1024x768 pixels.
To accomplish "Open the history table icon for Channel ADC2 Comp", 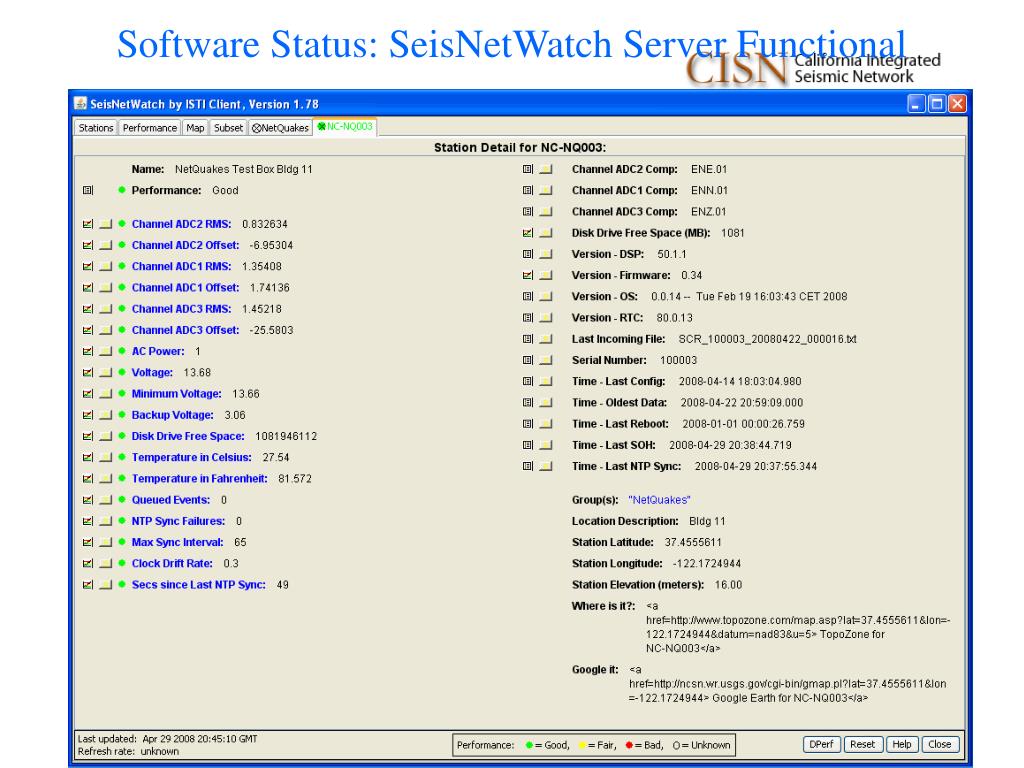I will click(528, 169).
